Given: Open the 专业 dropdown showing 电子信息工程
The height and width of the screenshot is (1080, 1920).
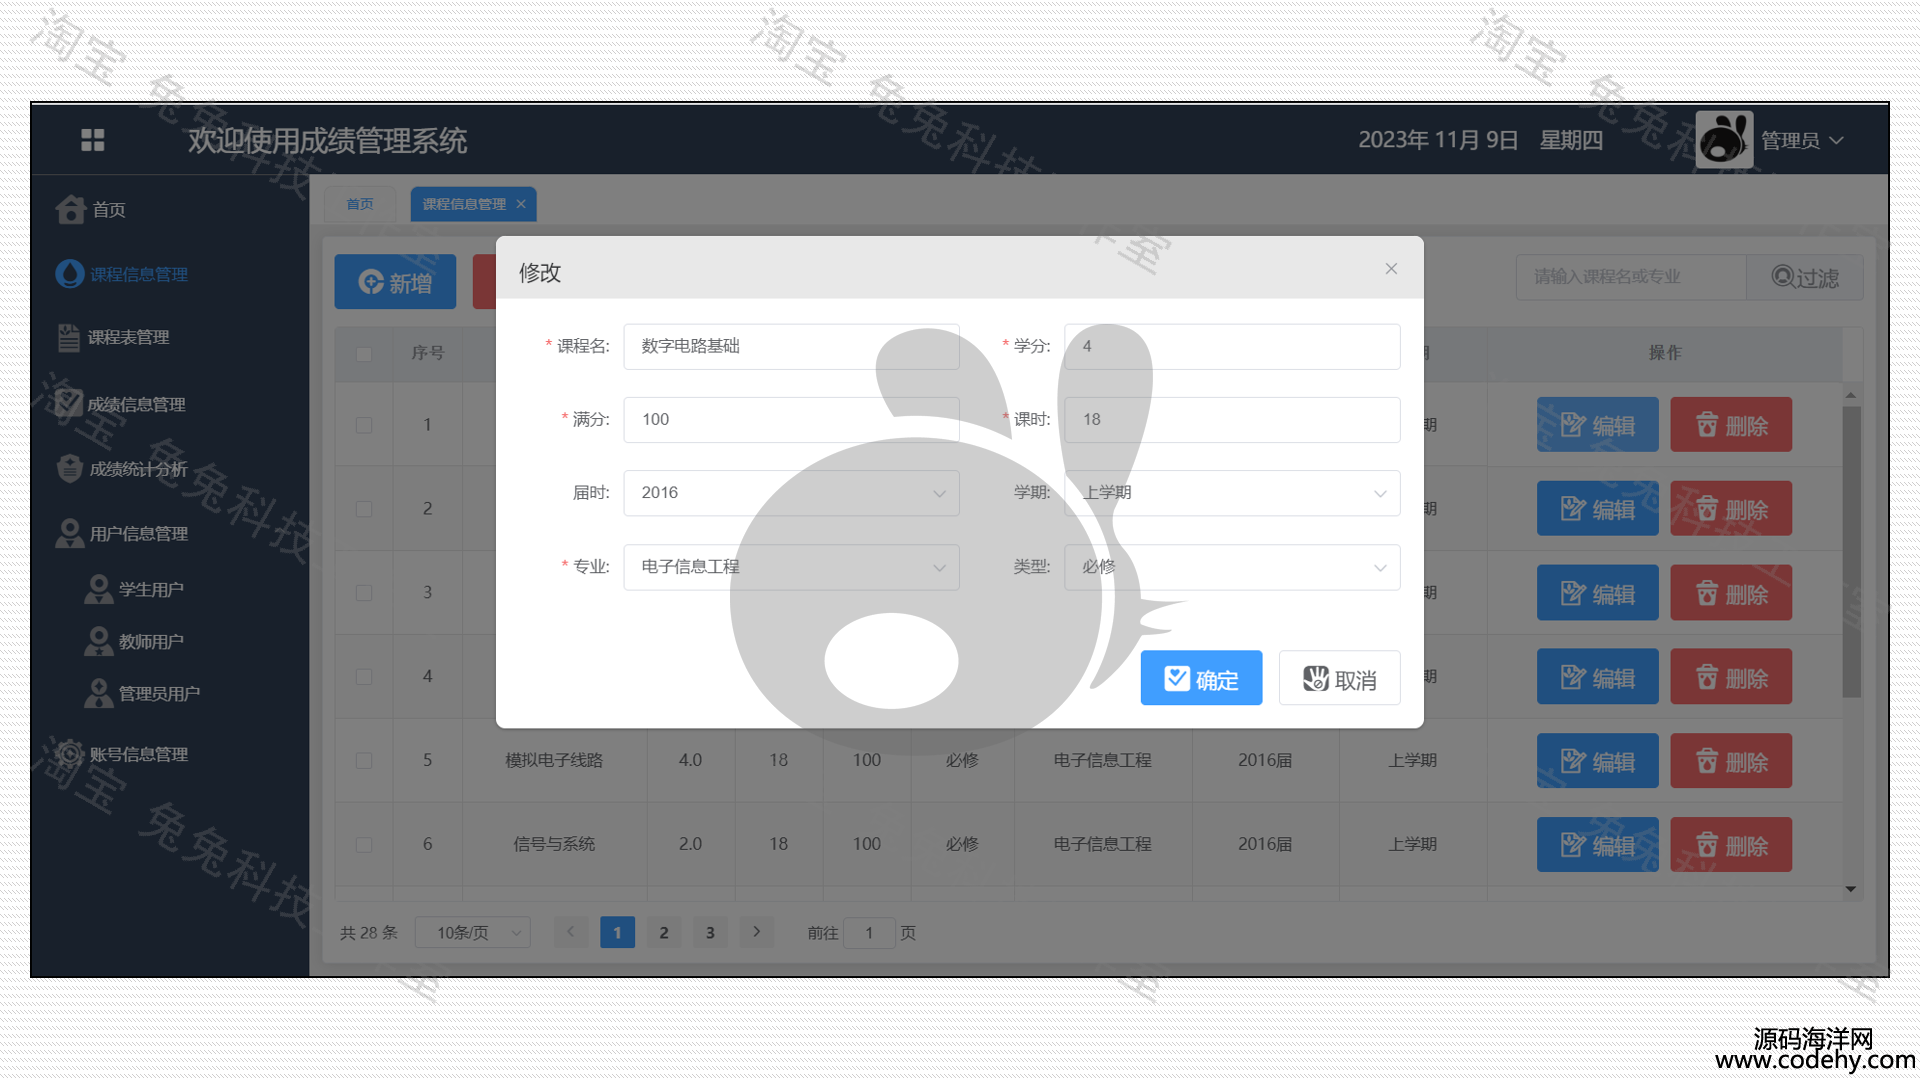Looking at the screenshot, I should pyautogui.click(x=791, y=567).
